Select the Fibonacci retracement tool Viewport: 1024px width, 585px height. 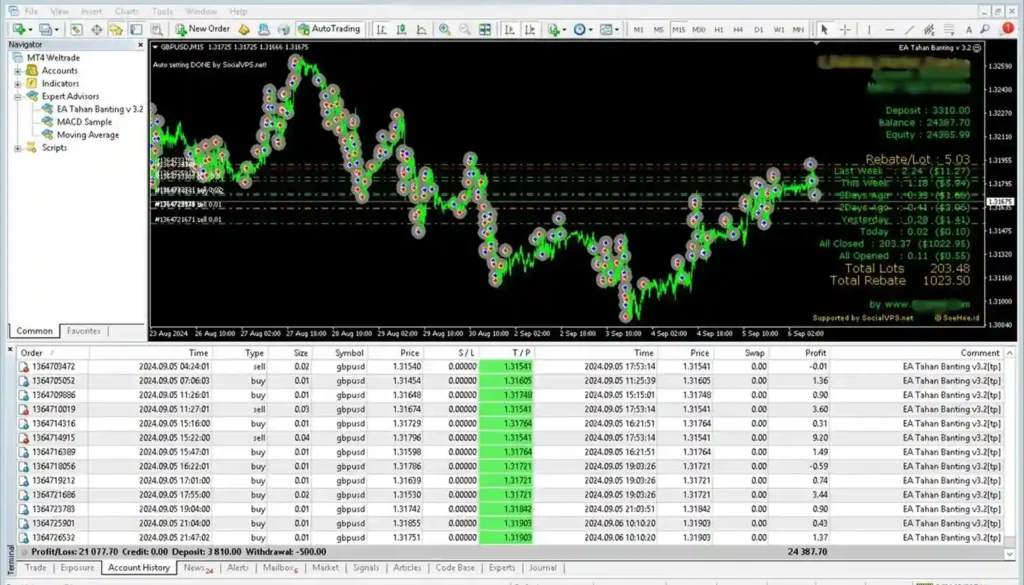tap(929, 29)
